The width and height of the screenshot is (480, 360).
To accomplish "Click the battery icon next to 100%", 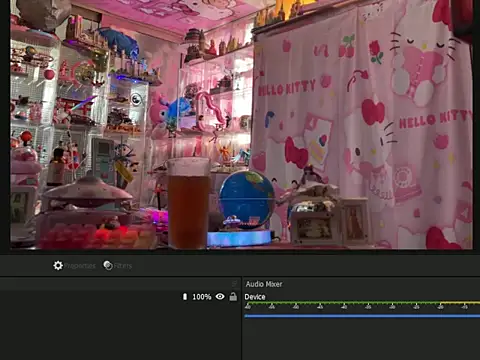I will (185, 296).
